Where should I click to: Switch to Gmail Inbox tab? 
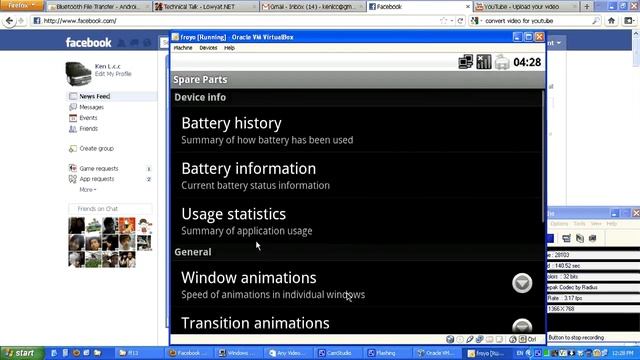[313, 7]
